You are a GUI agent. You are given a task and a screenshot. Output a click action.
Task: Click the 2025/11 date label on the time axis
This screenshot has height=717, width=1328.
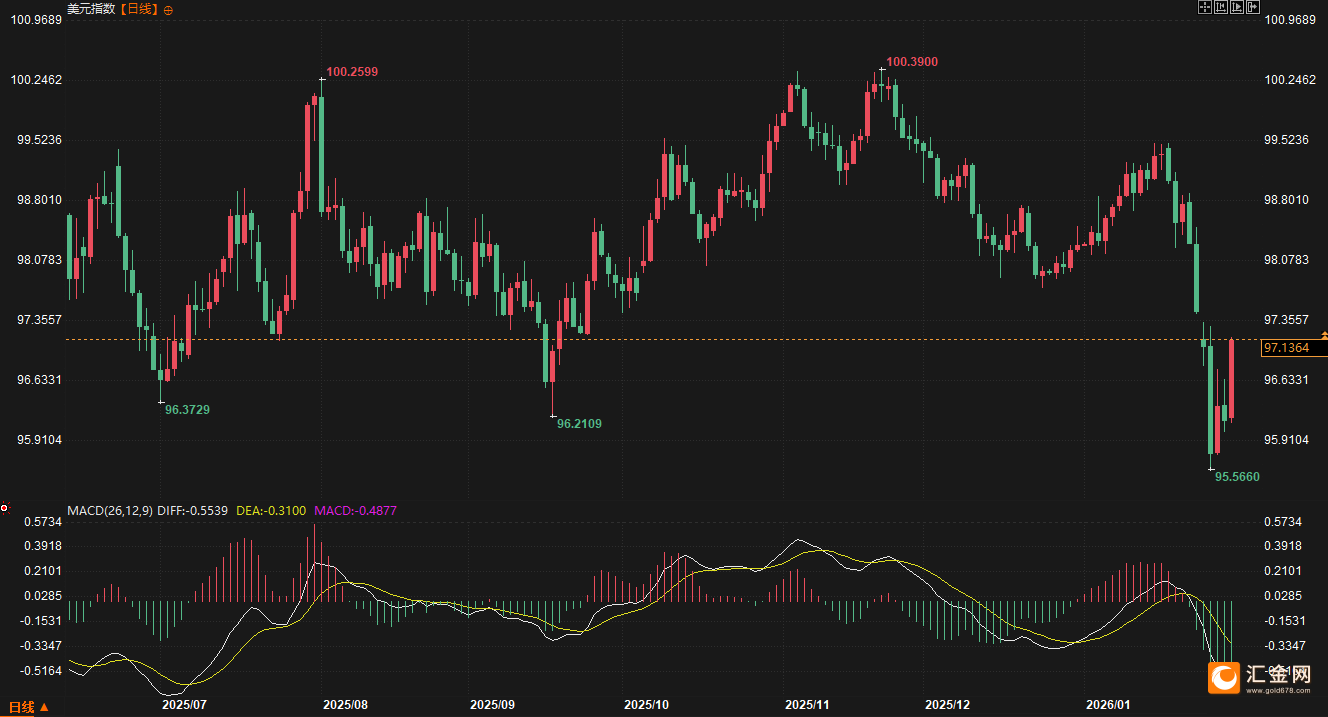click(x=808, y=705)
